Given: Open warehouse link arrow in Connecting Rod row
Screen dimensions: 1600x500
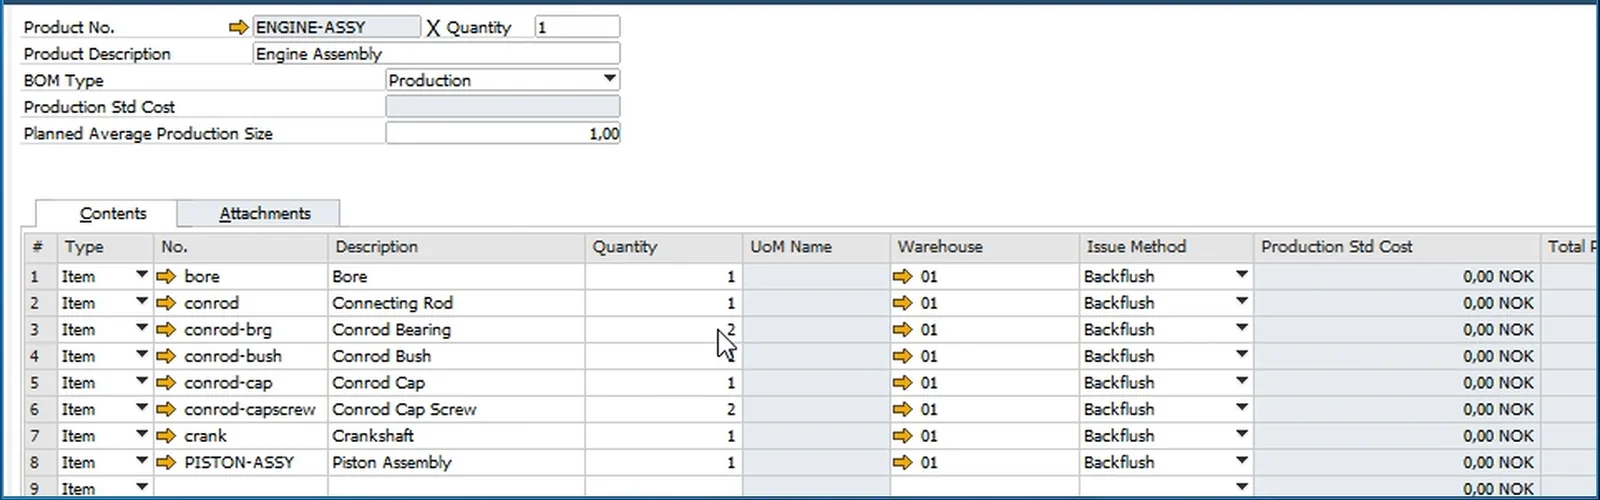Looking at the screenshot, I should pyautogui.click(x=903, y=303).
